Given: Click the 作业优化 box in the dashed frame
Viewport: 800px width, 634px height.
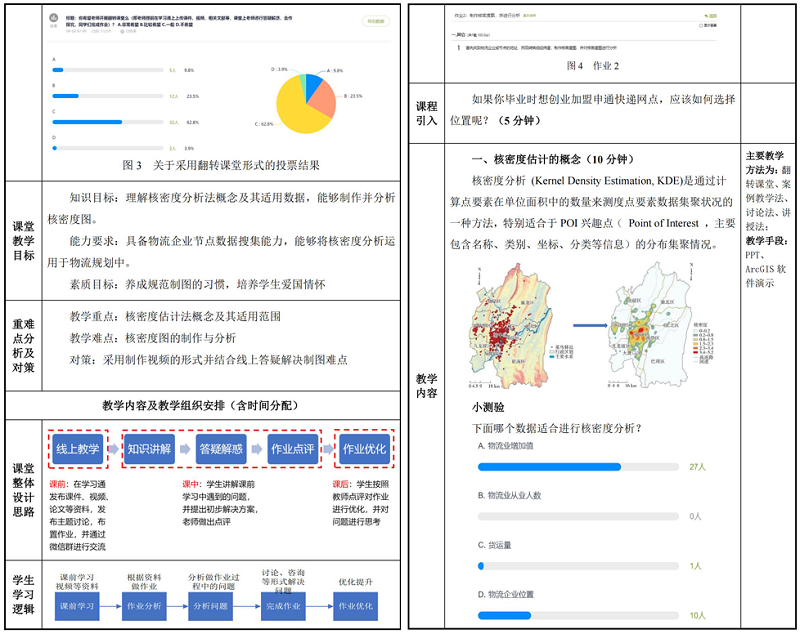Looking at the screenshot, I should [x=364, y=450].
